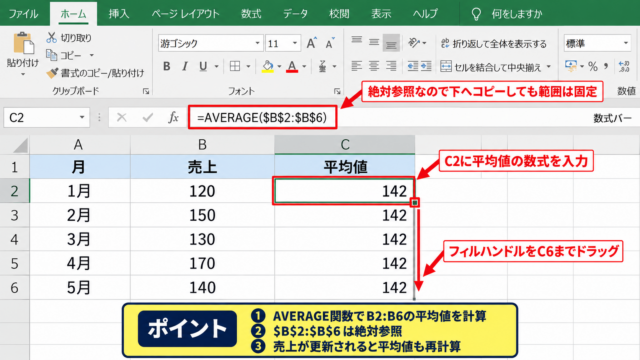Apply the comma style icon

[x=606, y=66]
